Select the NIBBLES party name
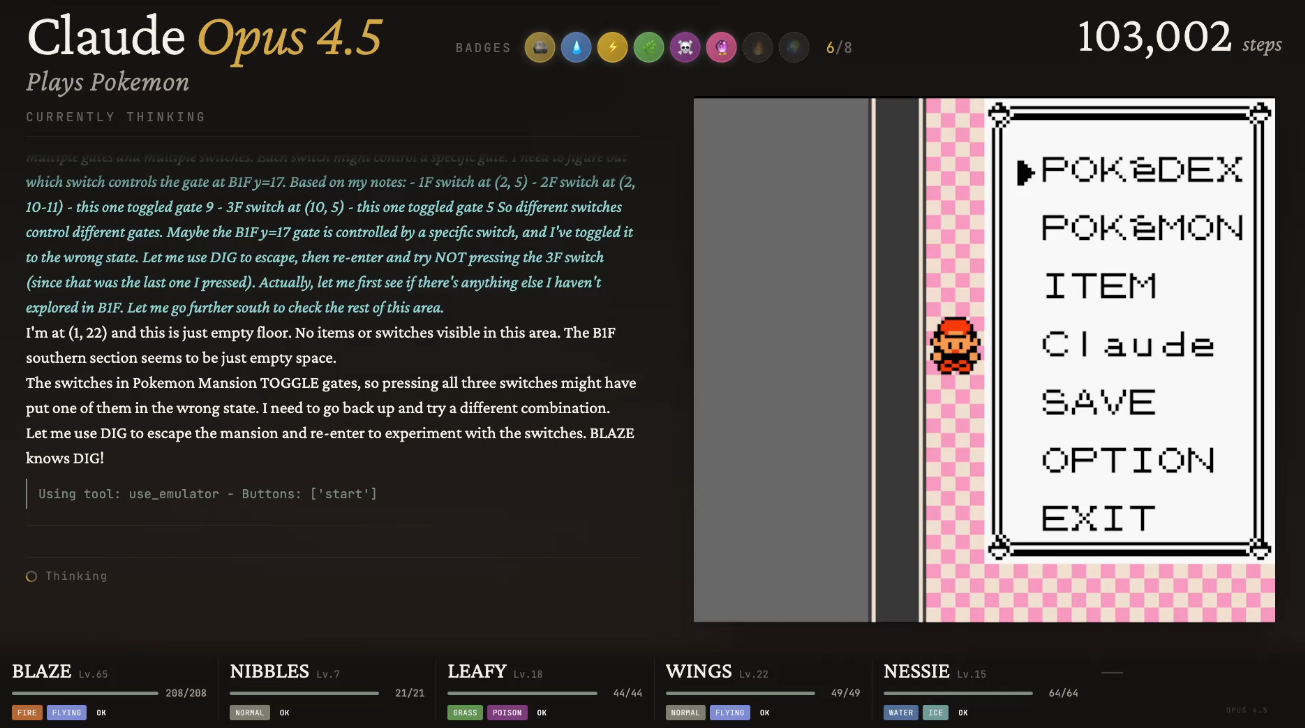This screenshot has width=1305, height=728. click(x=269, y=672)
